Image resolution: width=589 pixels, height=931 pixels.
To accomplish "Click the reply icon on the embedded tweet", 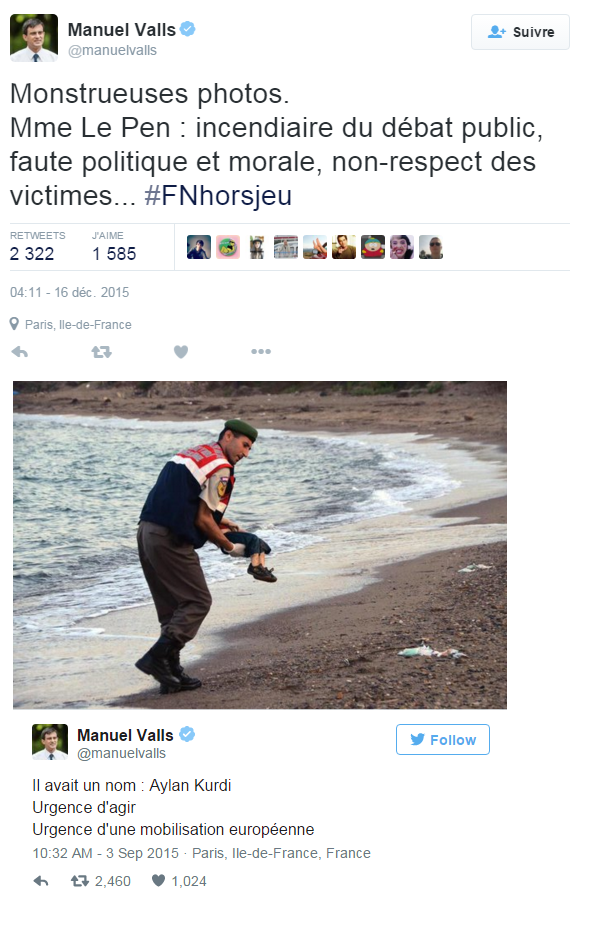I will point(40,881).
